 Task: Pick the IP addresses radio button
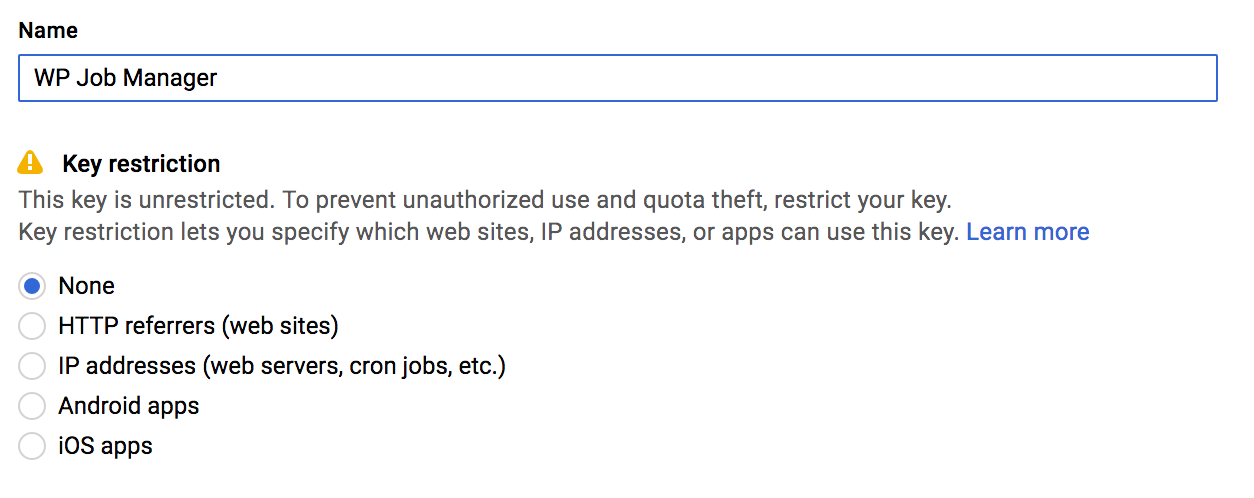tap(32, 366)
